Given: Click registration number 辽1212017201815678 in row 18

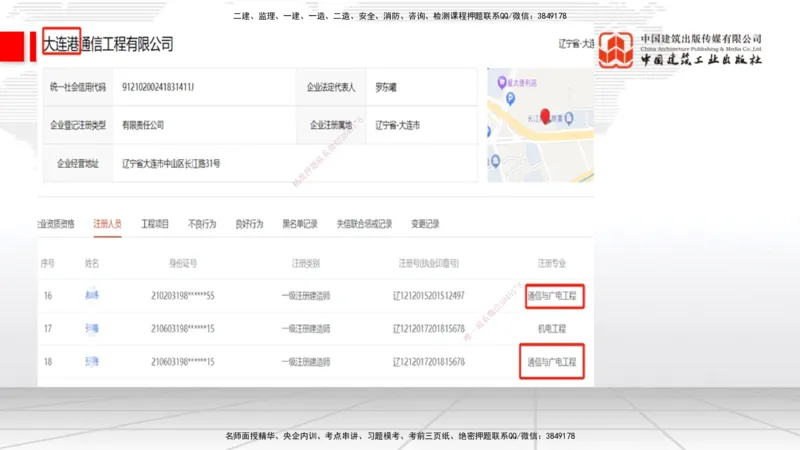Looking at the screenshot, I should (429, 362).
